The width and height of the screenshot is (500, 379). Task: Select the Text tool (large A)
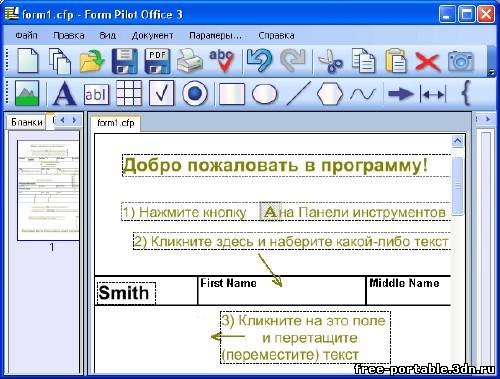(x=64, y=94)
